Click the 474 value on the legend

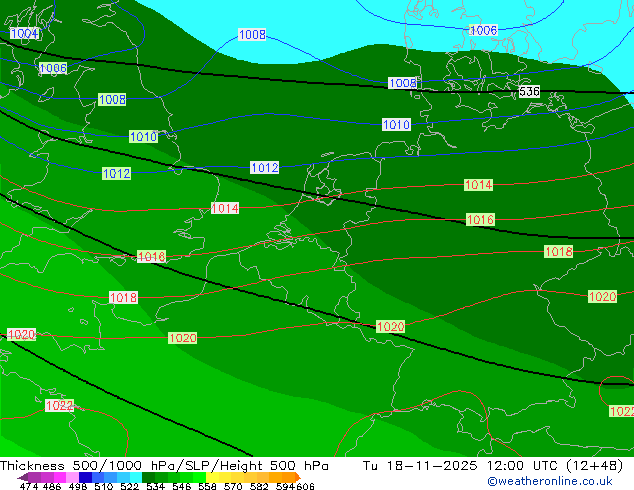pyautogui.click(x=29, y=486)
